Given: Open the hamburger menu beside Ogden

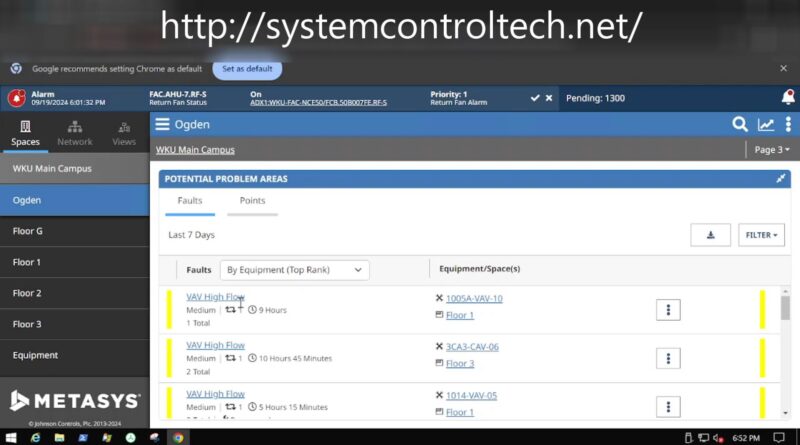Looking at the screenshot, I should click(x=162, y=125).
